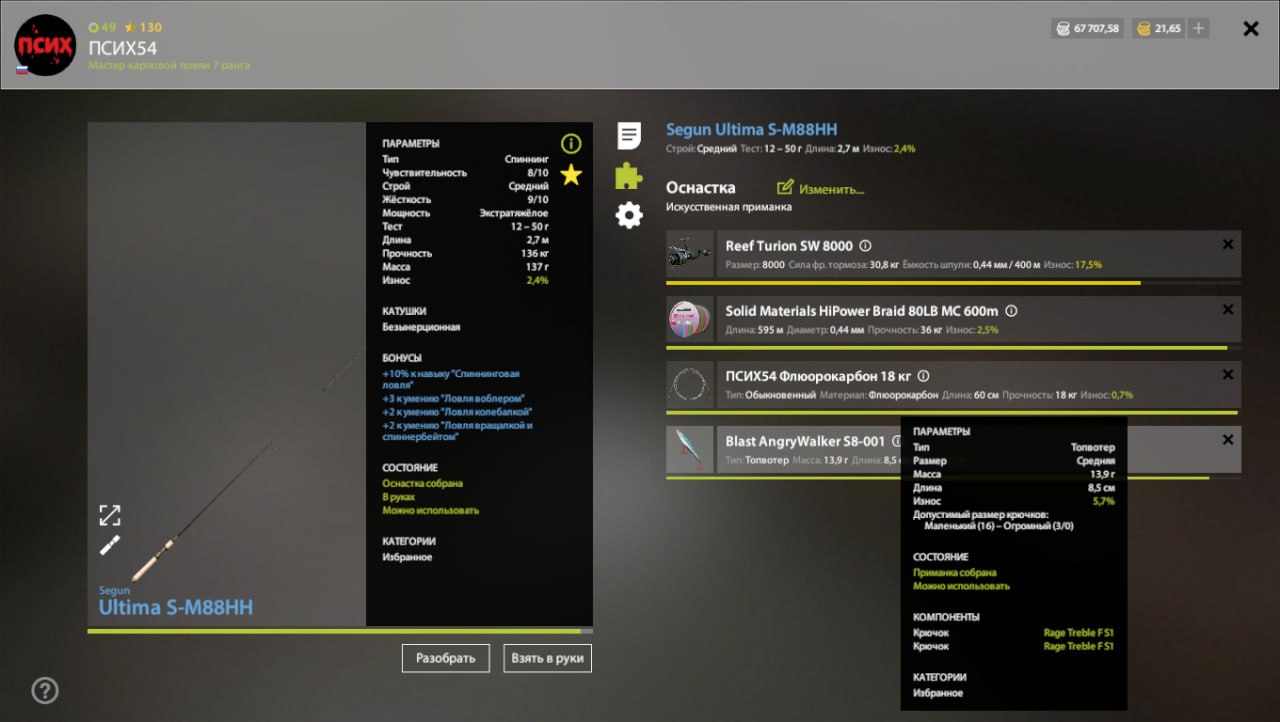
Task: Click the Экстратяжёлое power value
Action: 514,213
